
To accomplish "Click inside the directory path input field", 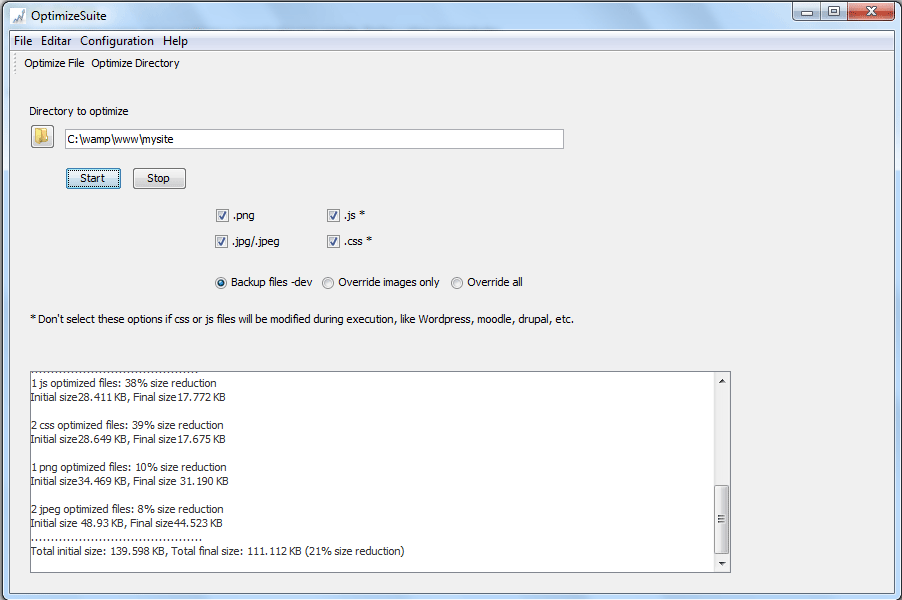I will point(313,139).
